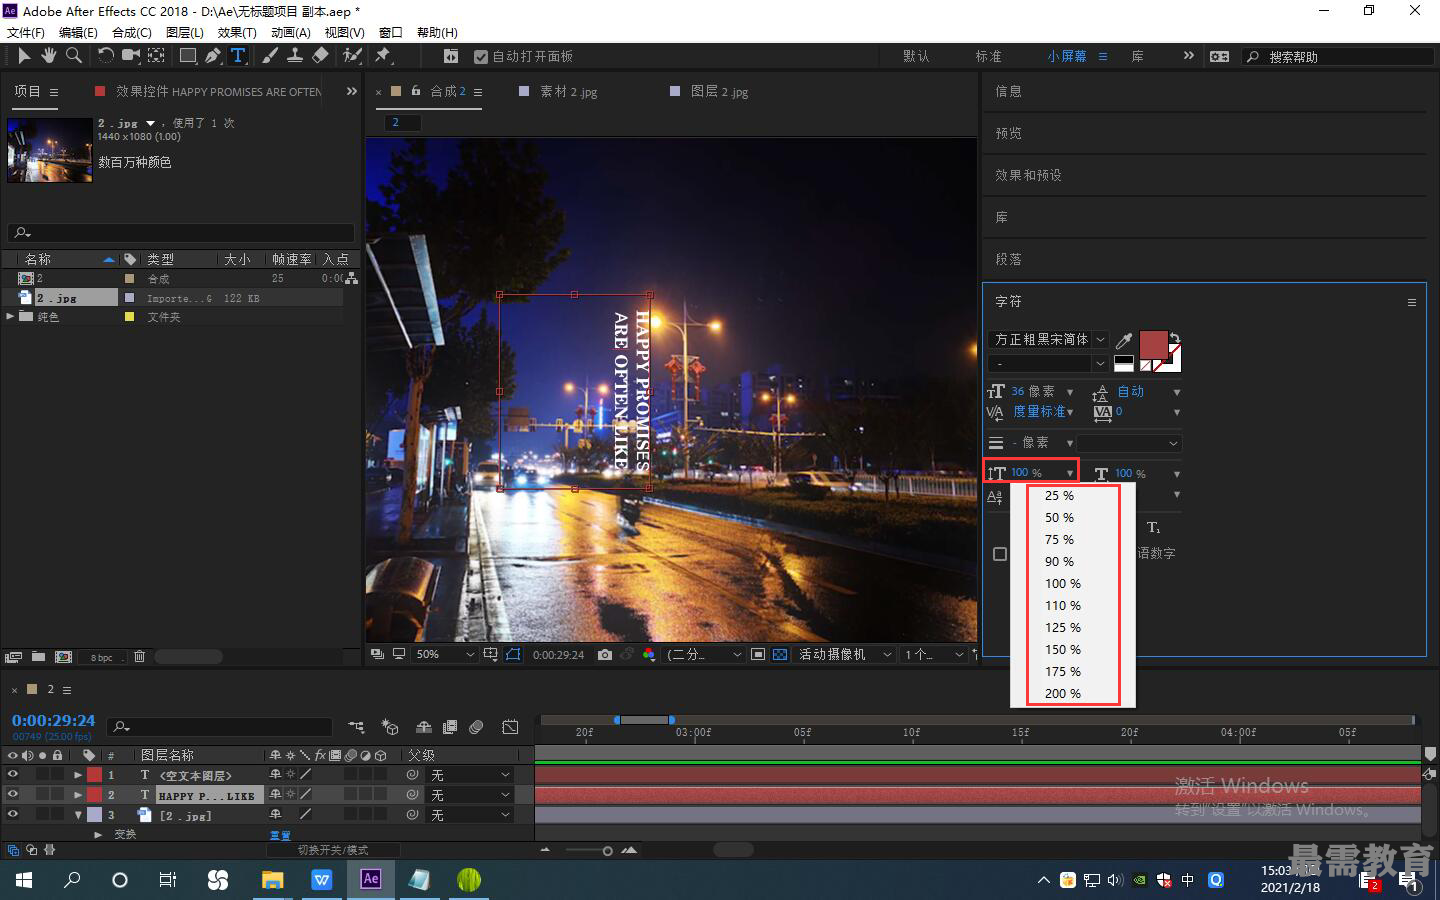Viewport: 1440px width, 900px height.
Task: Toggle transparency grid in viewer
Action: tap(780, 654)
